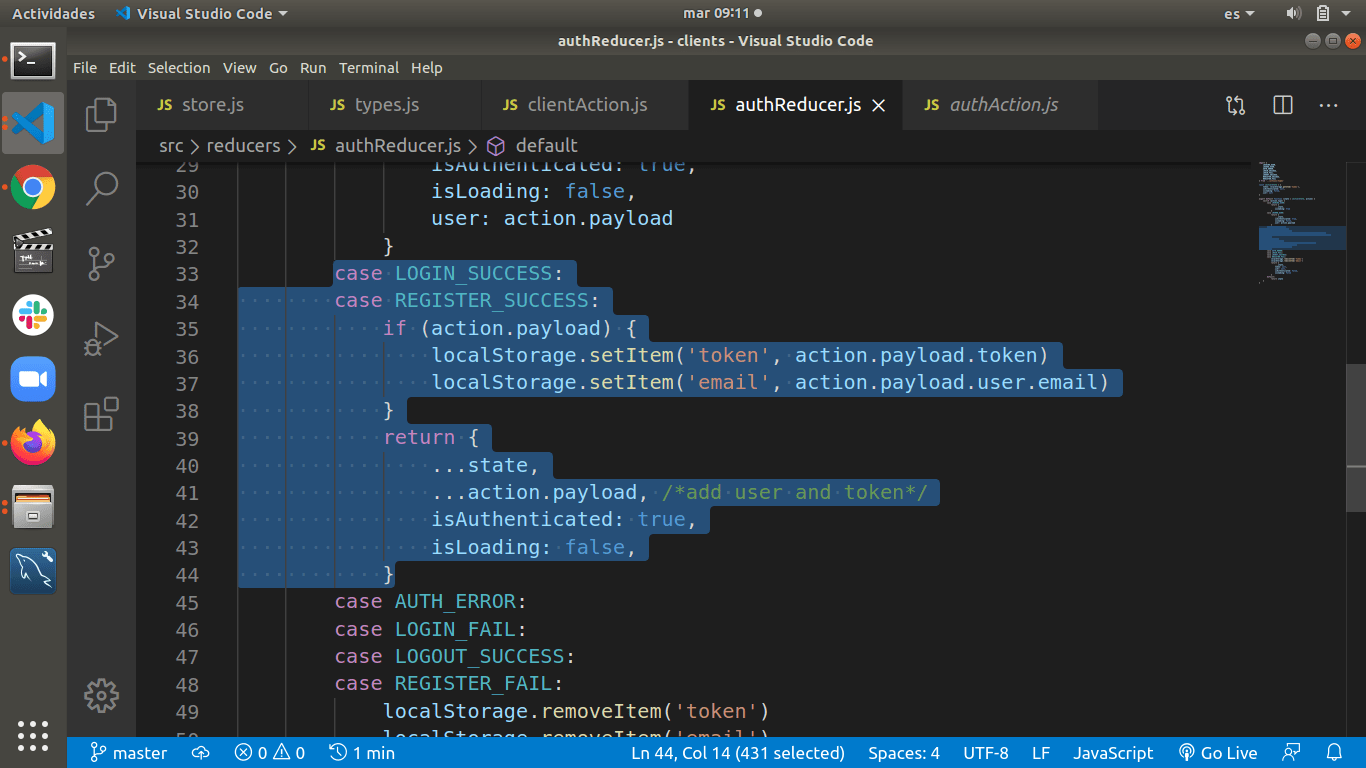1366x768 pixels.
Task: Switch to the types.js tab
Action: coord(395,105)
